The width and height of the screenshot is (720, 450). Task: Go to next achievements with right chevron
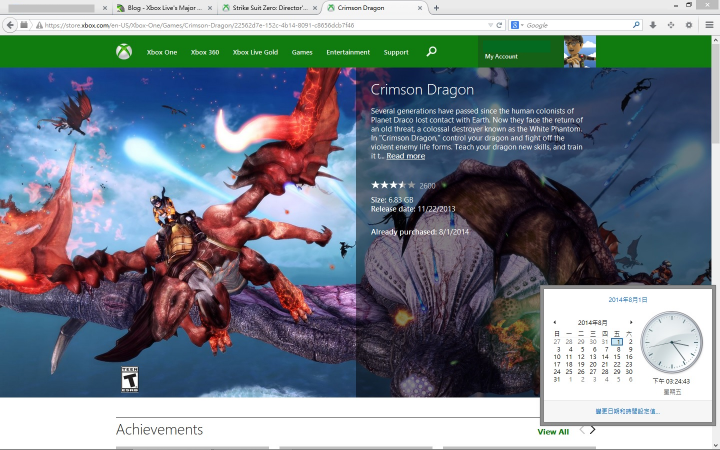(x=593, y=430)
